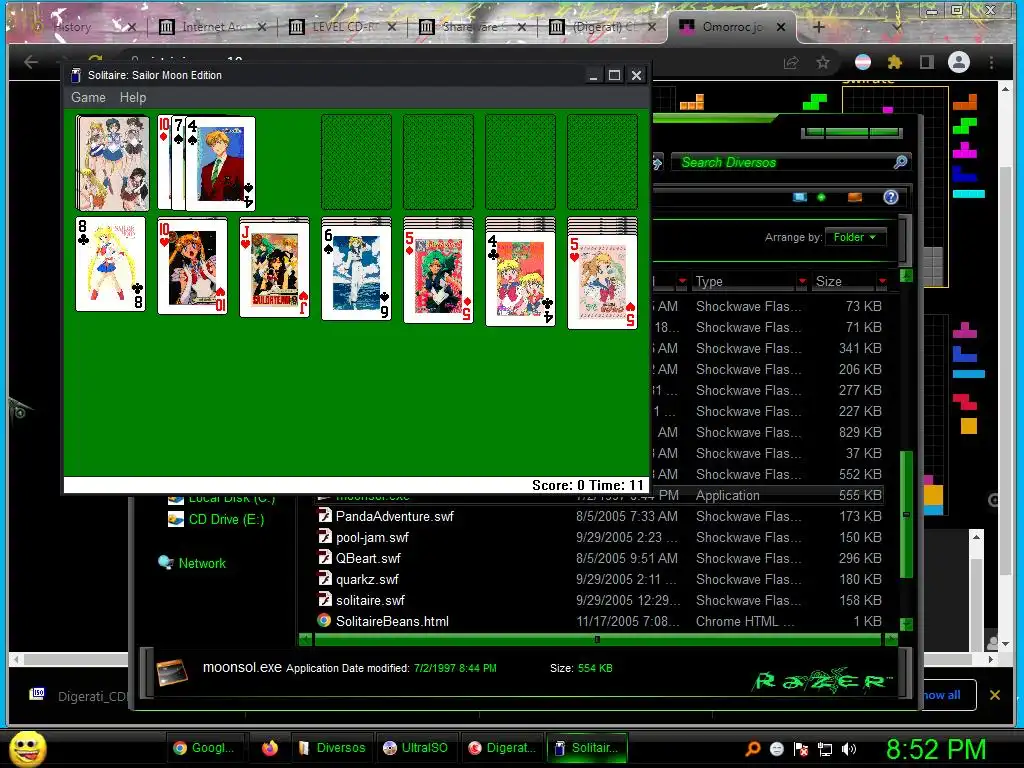The width and height of the screenshot is (1024, 768).
Task: Open the Firefox taskbar icon
Action: (x=270, y=748)
